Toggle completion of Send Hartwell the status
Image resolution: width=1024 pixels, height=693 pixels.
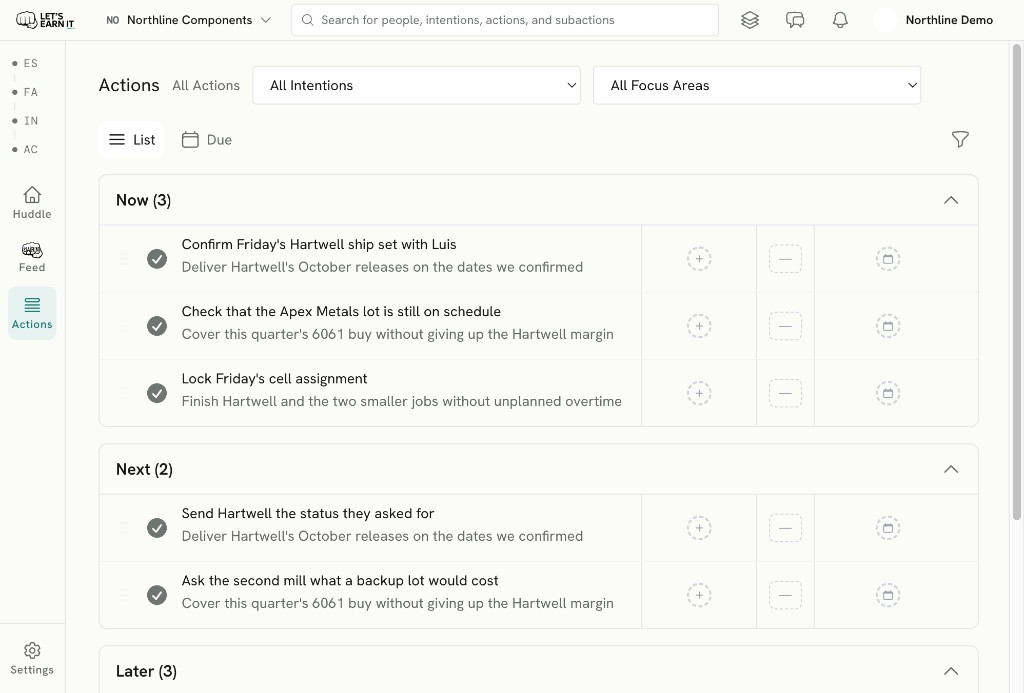157,528
